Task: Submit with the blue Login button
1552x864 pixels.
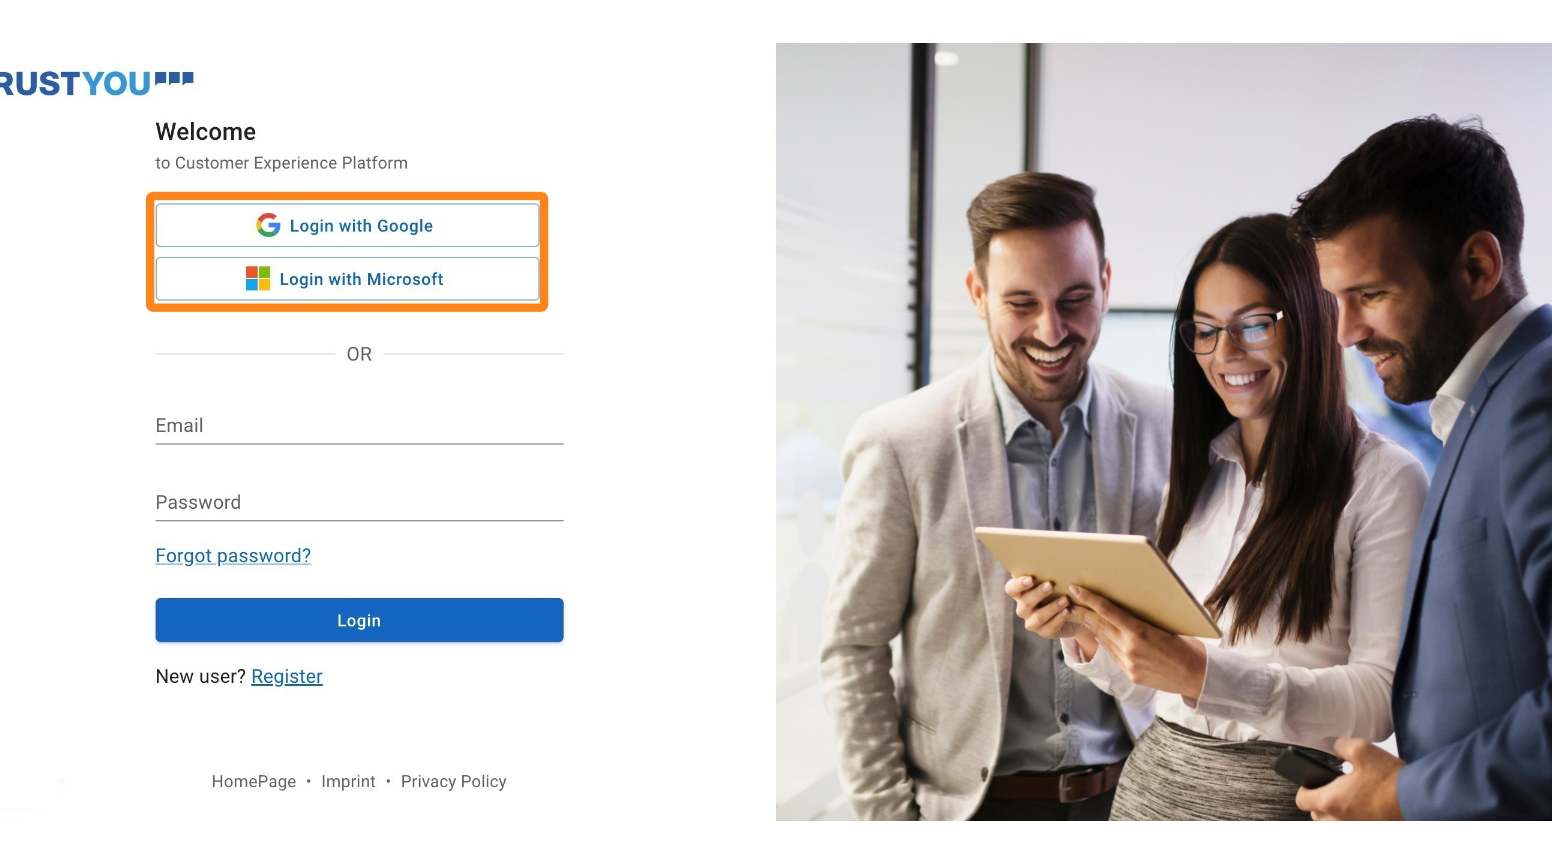Action: pos(359,620)
